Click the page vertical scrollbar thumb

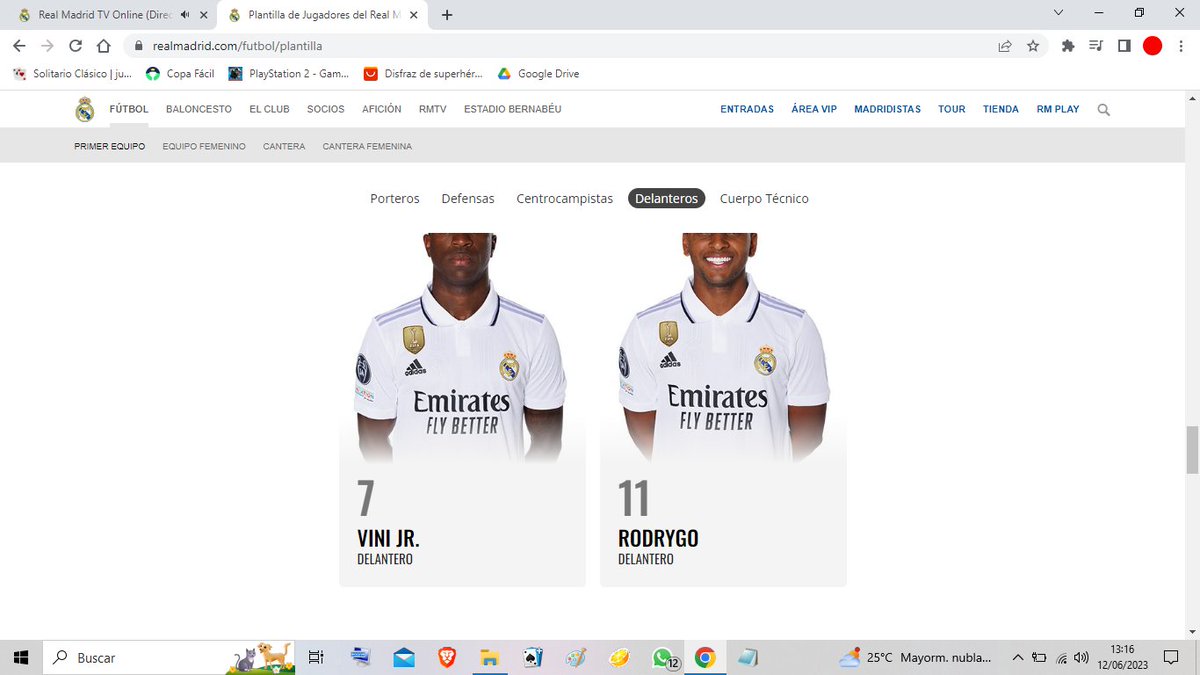(1191, 450)
